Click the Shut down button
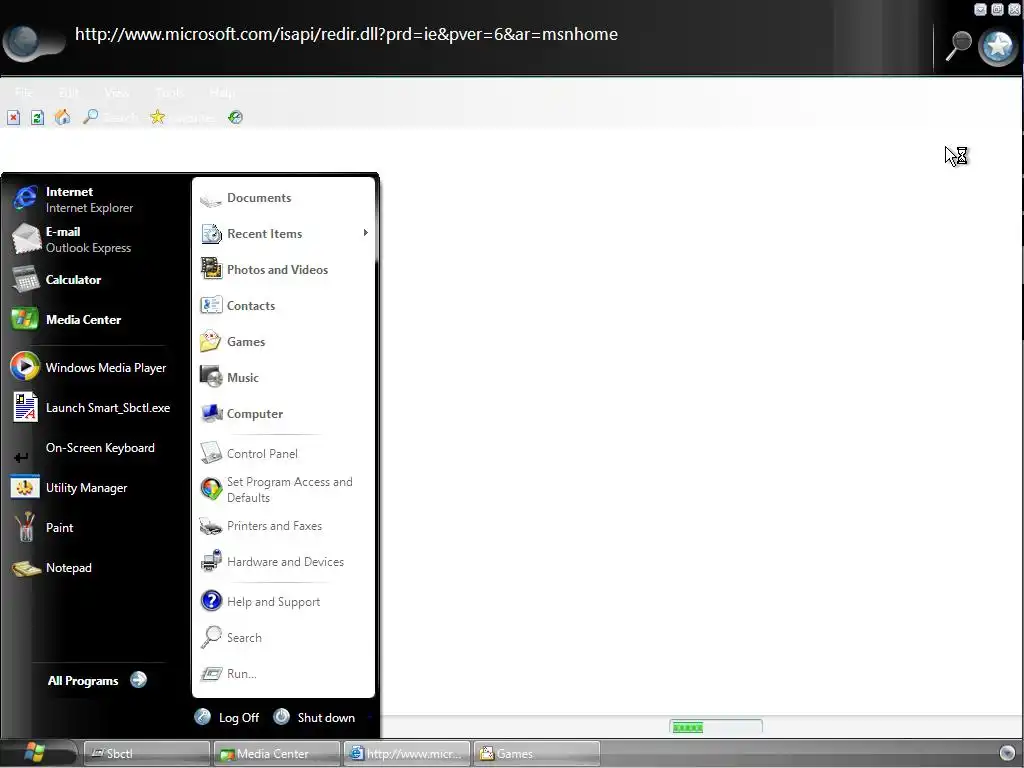Screen dimensions: 1024x768 click(x=314, y=717)
